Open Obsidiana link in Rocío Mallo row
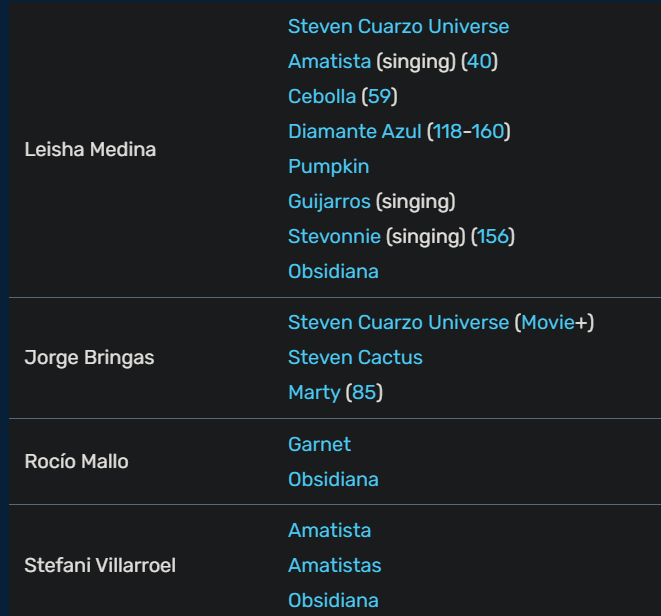 [x=333, y=480]
